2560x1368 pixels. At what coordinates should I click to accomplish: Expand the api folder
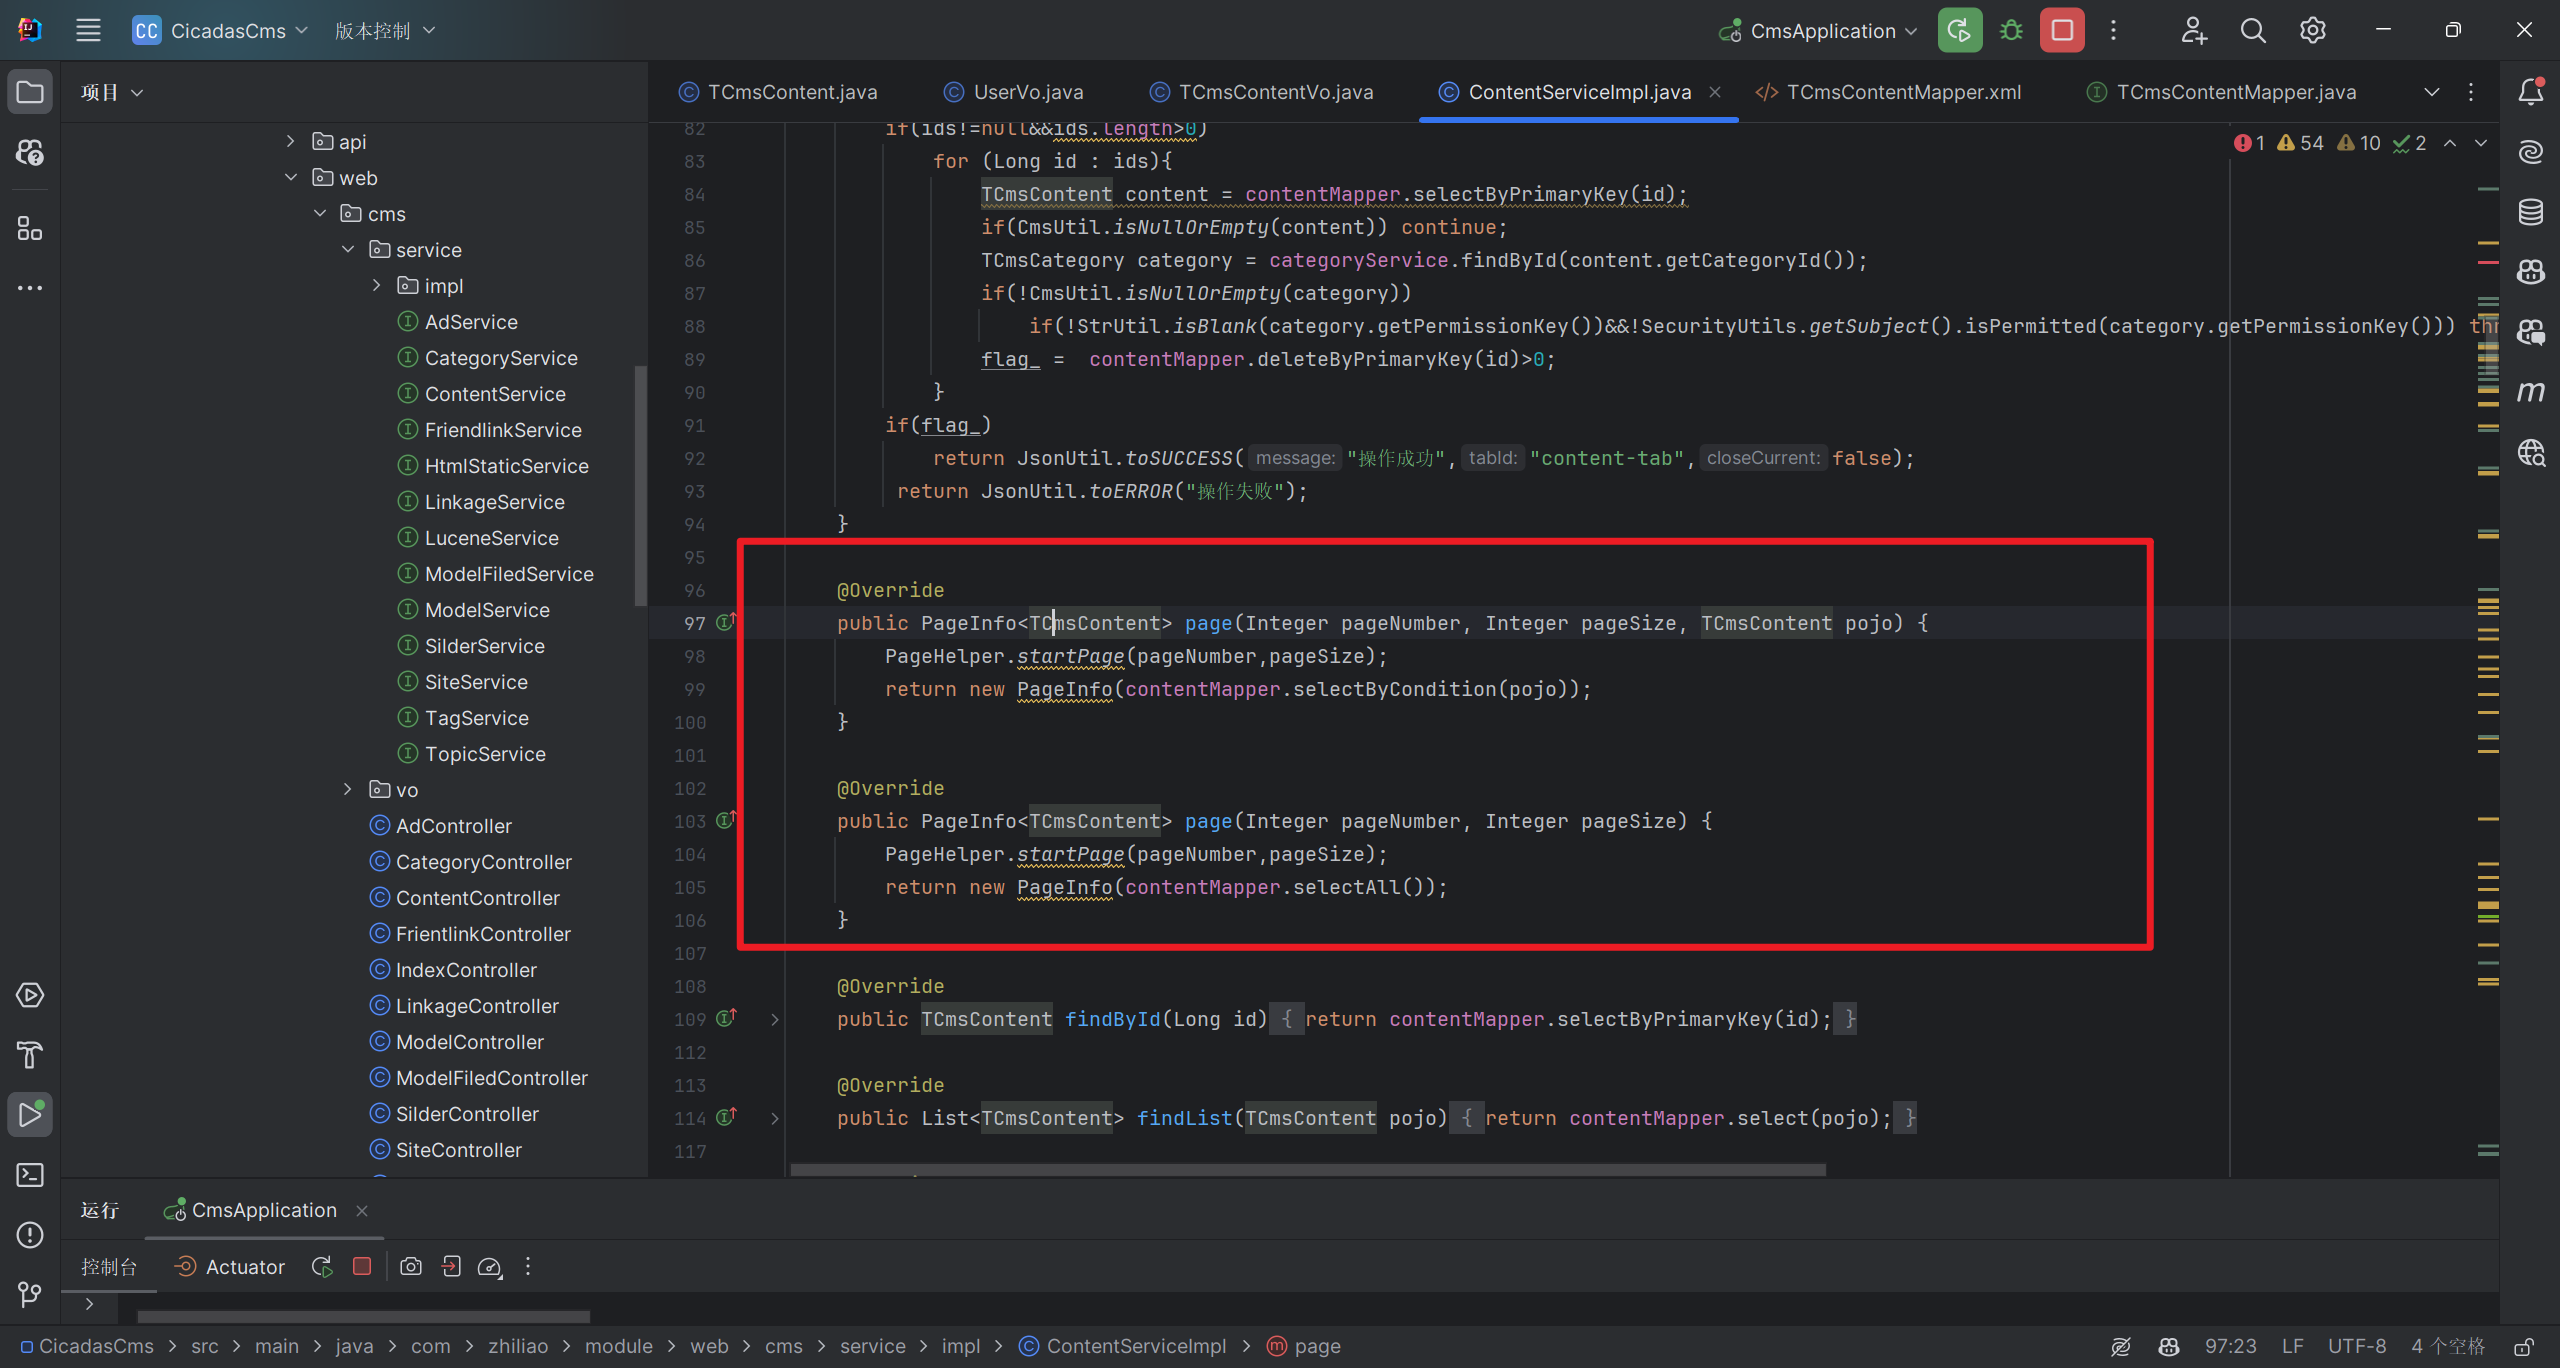[290, 141]
